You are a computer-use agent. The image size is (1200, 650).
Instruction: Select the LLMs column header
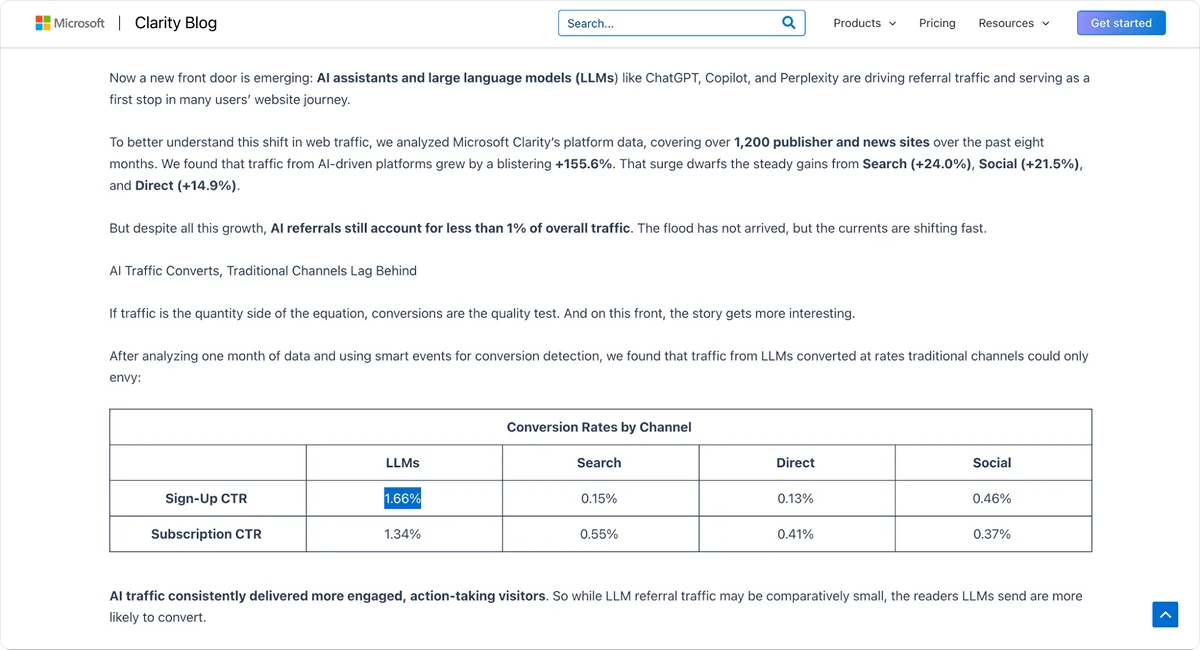point(402,463)
